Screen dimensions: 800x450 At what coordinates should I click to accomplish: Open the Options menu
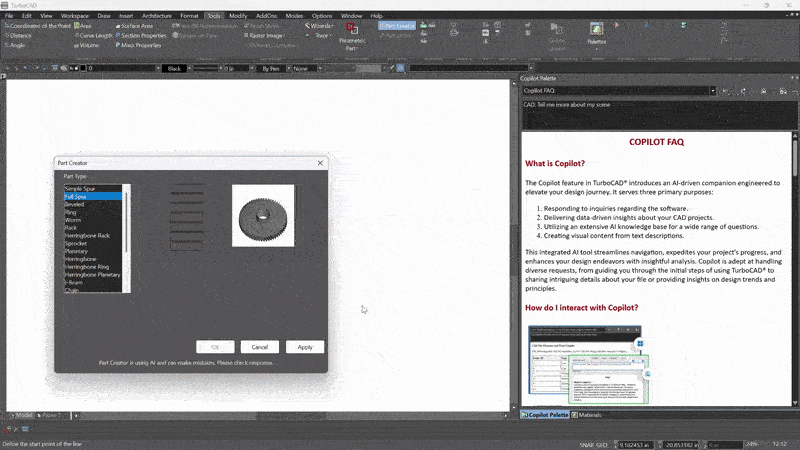pos(321,16)
